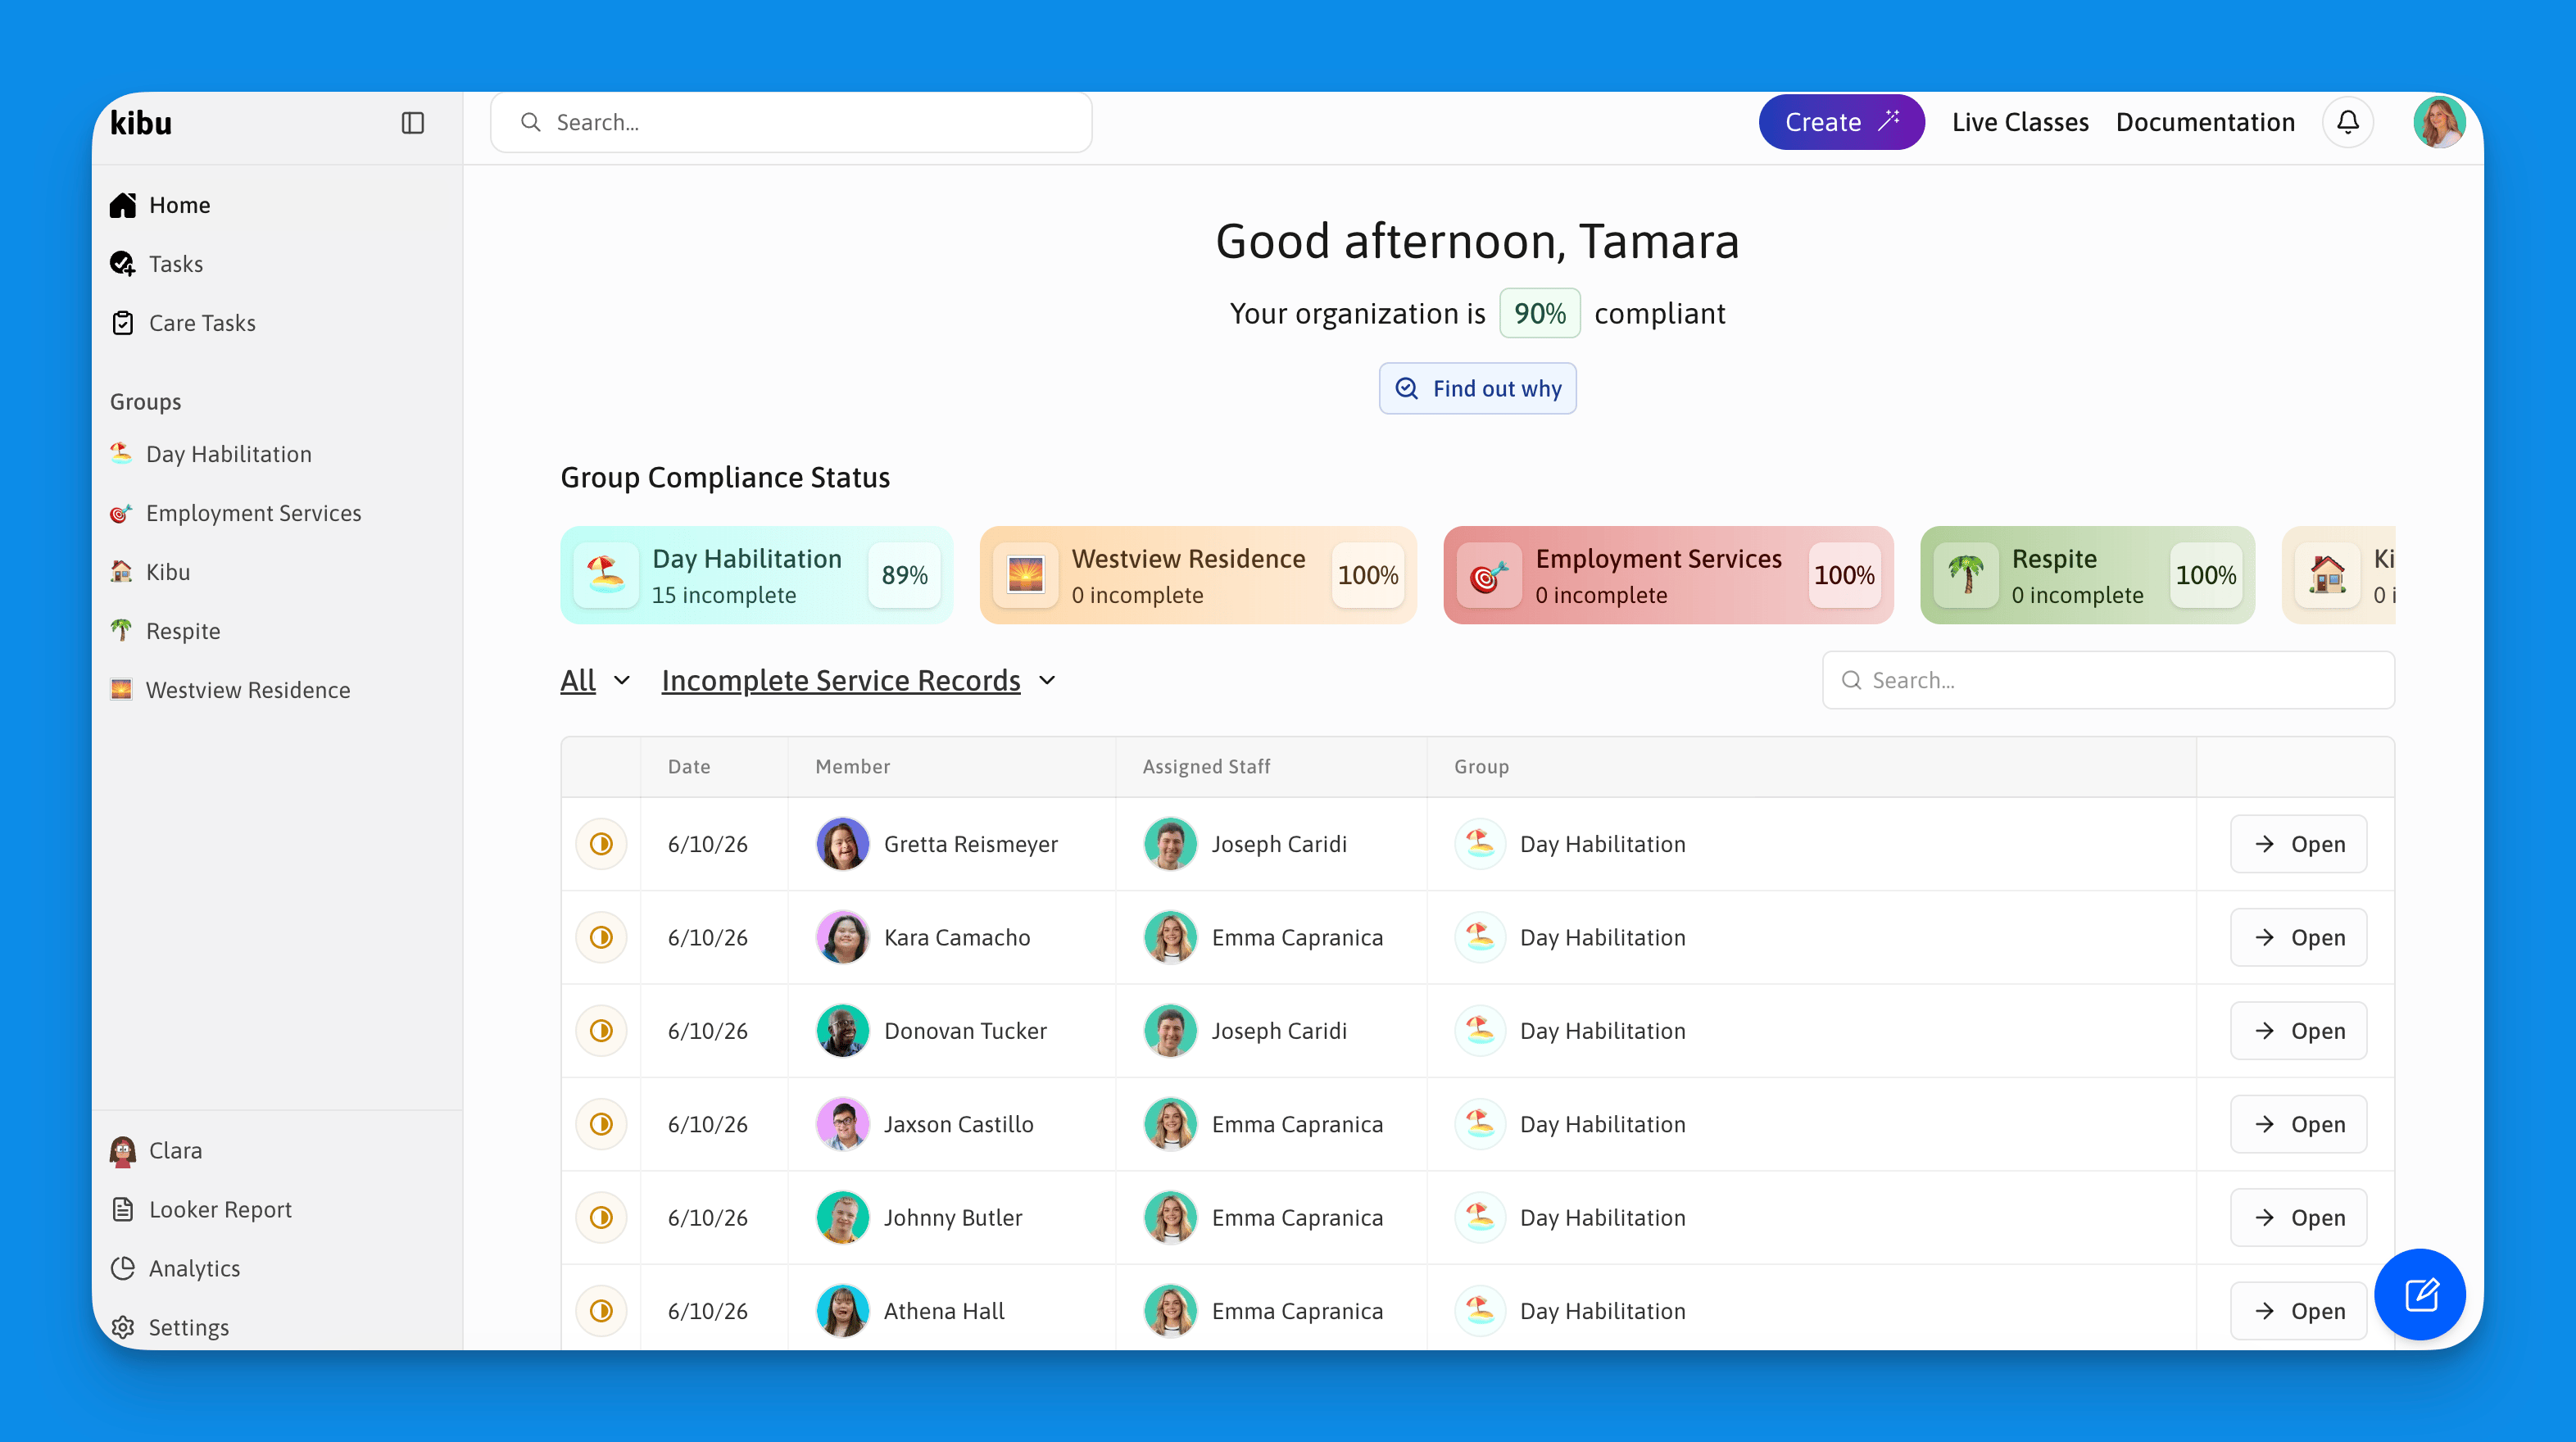Viewport: 2576px width, 1442px height.
Task: Click status icon for Kara Camacho row
Action: (x=601, y=937)
